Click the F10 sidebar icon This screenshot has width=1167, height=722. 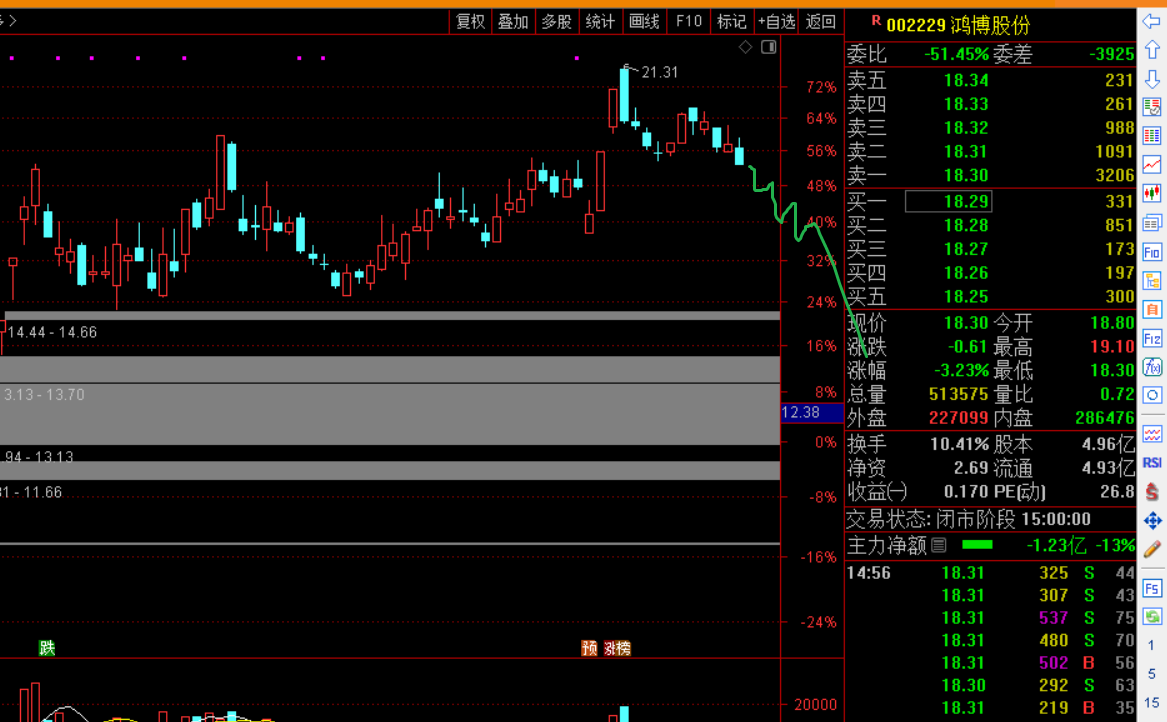coord(1151,252)
